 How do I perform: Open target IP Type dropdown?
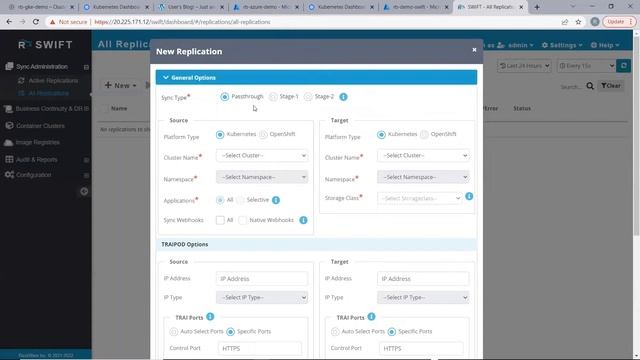(423, 298)
